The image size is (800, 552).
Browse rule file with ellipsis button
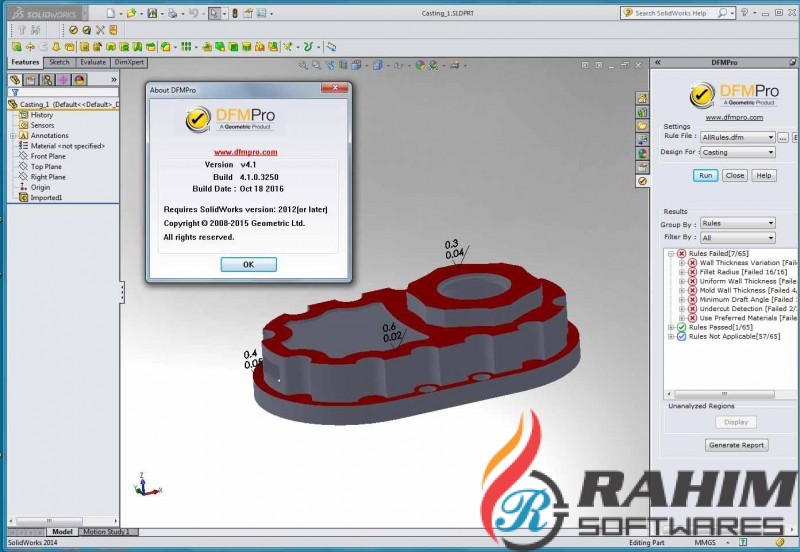783,137
